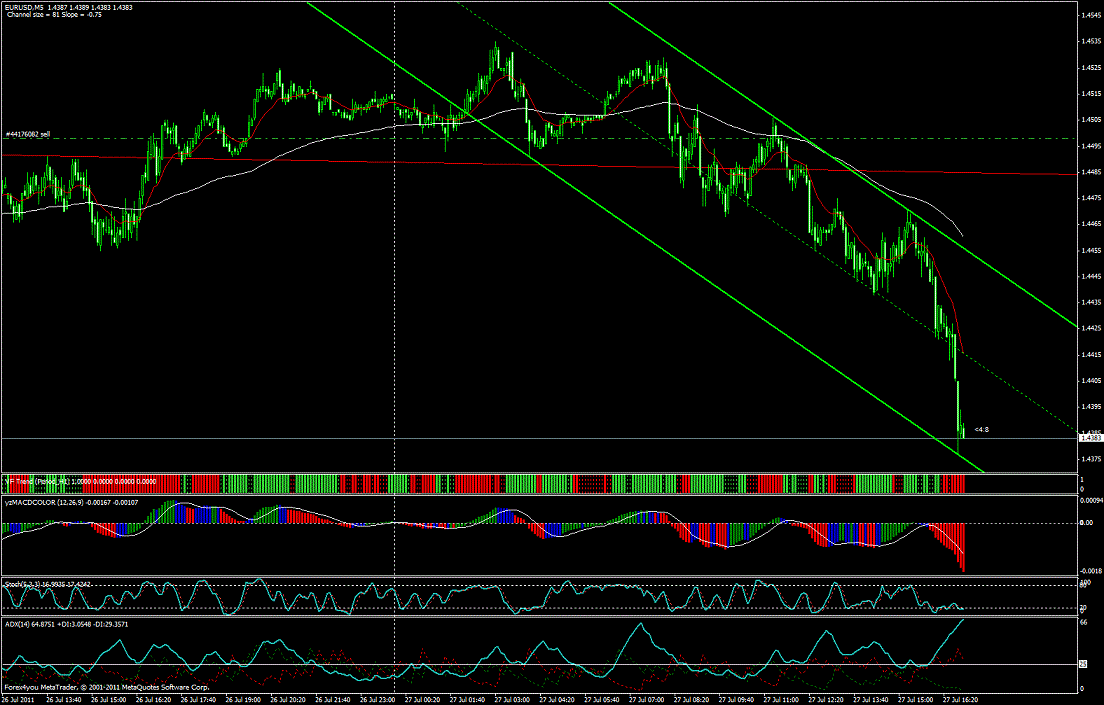Click the MACD scale value -0.0018
Screen dimensions: 1104x705
(x=1091, y=570)
